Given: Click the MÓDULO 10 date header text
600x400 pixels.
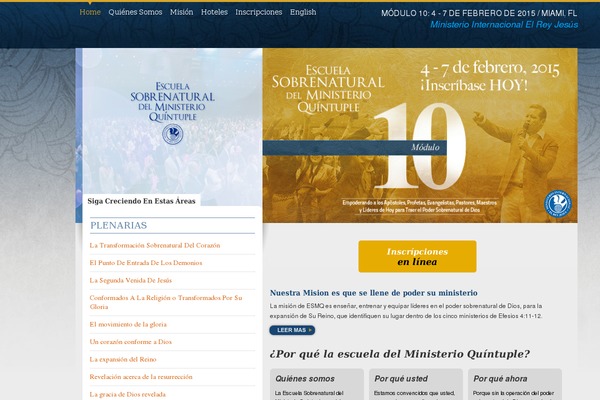Looking at the screenshot, I should click(x=479, y=13).
